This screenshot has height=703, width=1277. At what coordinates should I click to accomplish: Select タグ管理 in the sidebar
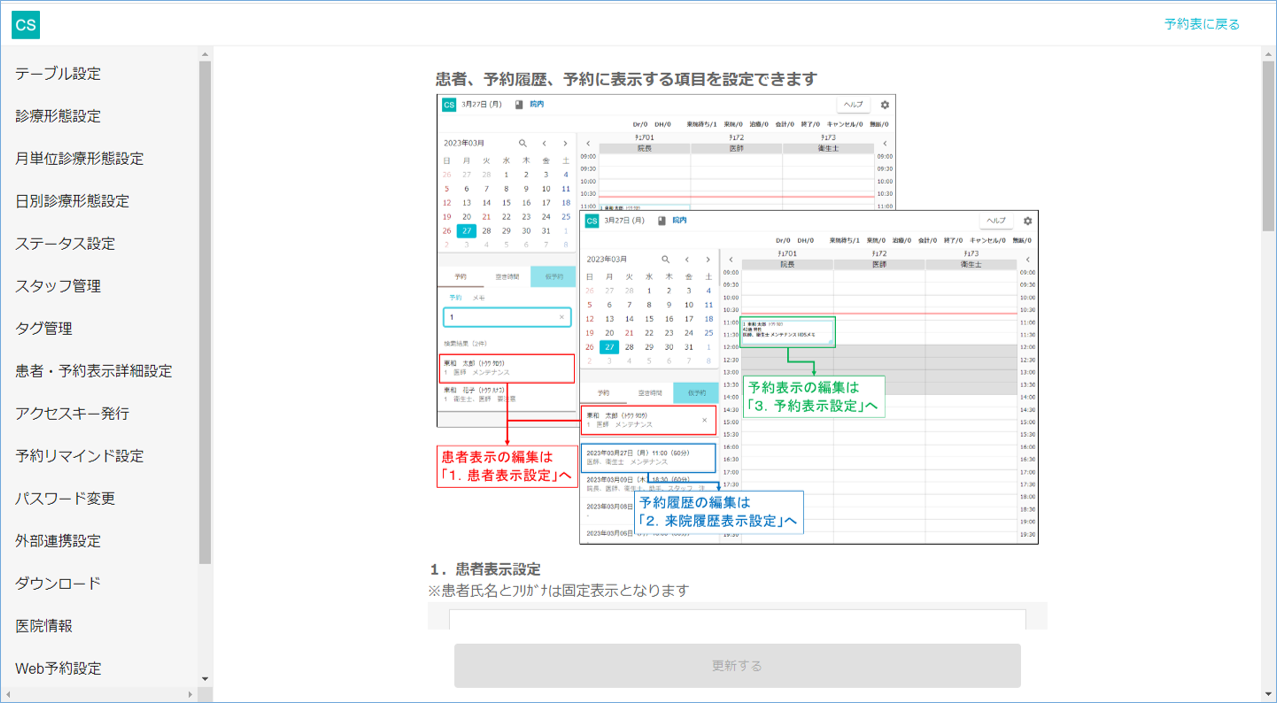(x=44, y=329)
